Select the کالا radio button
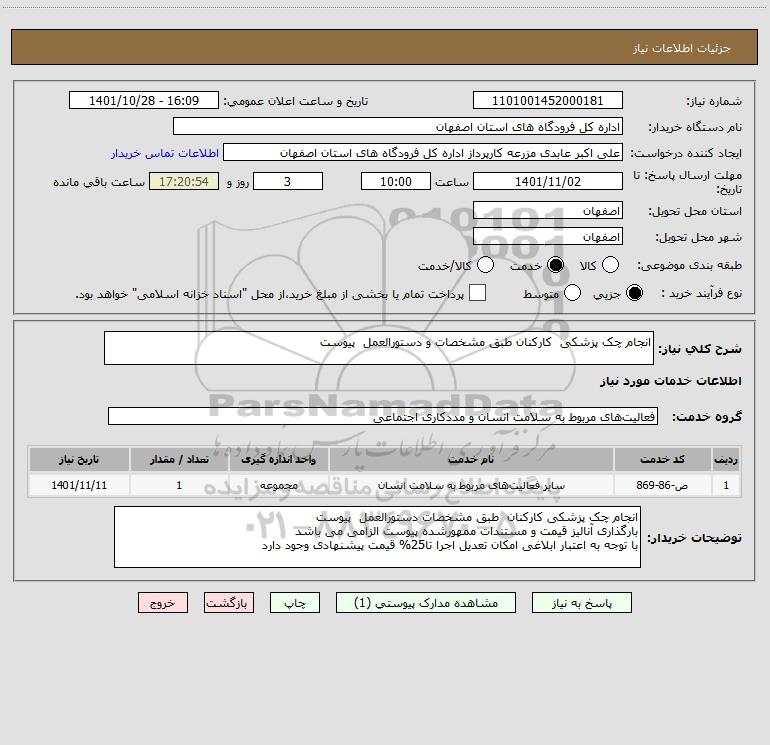770x745 pixels. [x=610, y=265]
